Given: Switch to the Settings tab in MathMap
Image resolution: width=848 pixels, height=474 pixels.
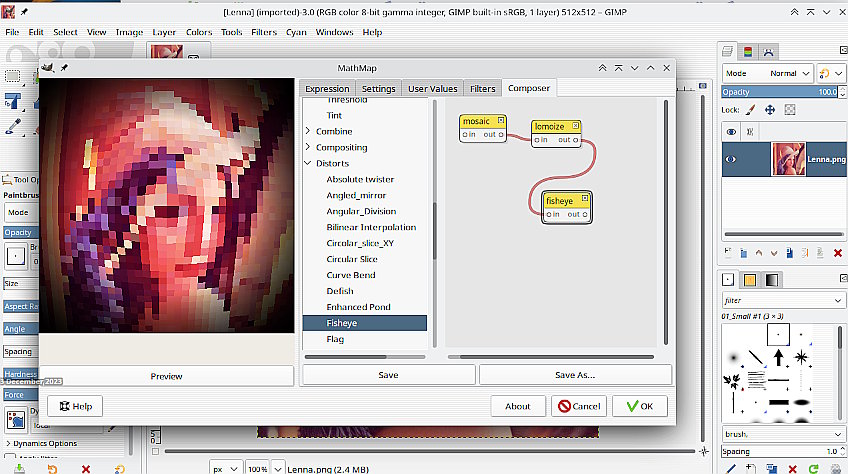Looking at the screenshot, I should tap(379, 89).
